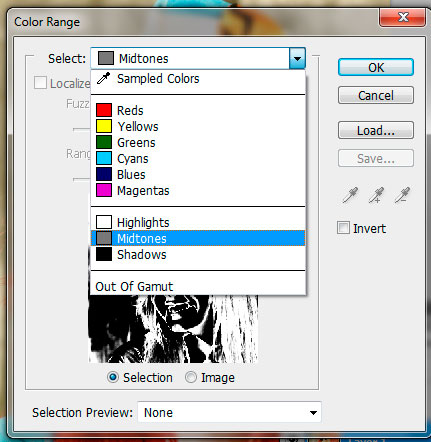Screen dimensions: 431x442
Task: Enable the Invert checkbox
Action: tap(343, 228)
